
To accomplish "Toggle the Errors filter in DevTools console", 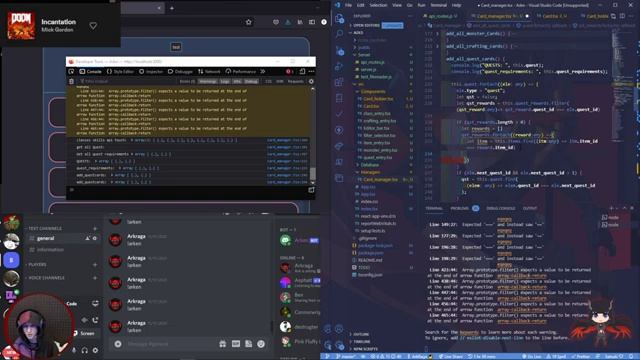I will [188, 81].
